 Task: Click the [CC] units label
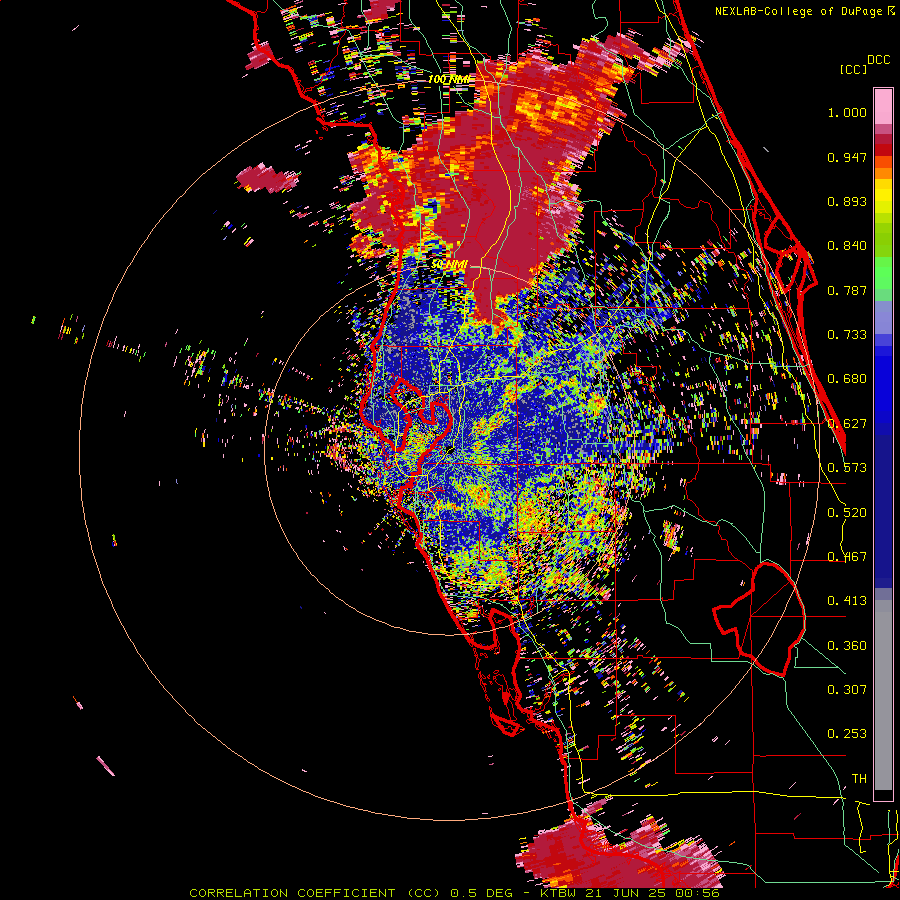pyautogui.click(x=853, y=69)
